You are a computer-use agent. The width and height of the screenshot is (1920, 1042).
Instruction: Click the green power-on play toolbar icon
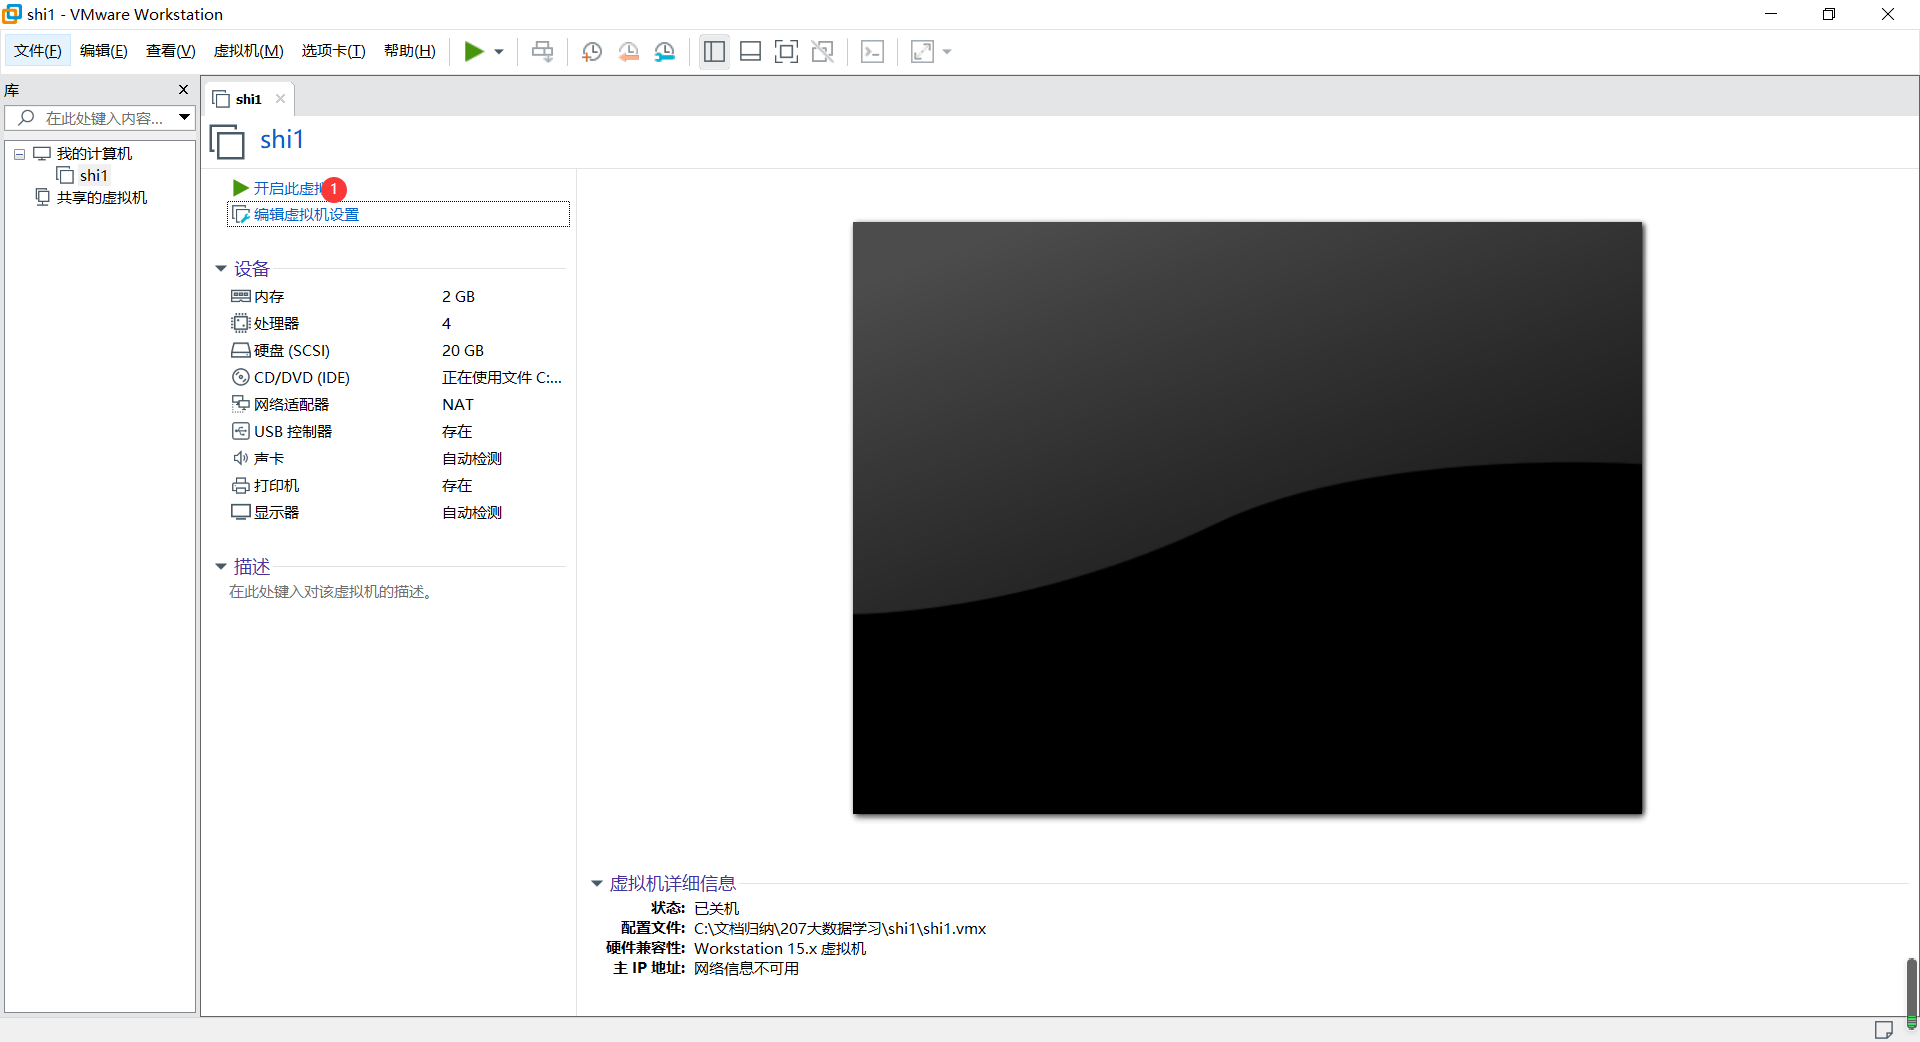click(x=474, y=52)
